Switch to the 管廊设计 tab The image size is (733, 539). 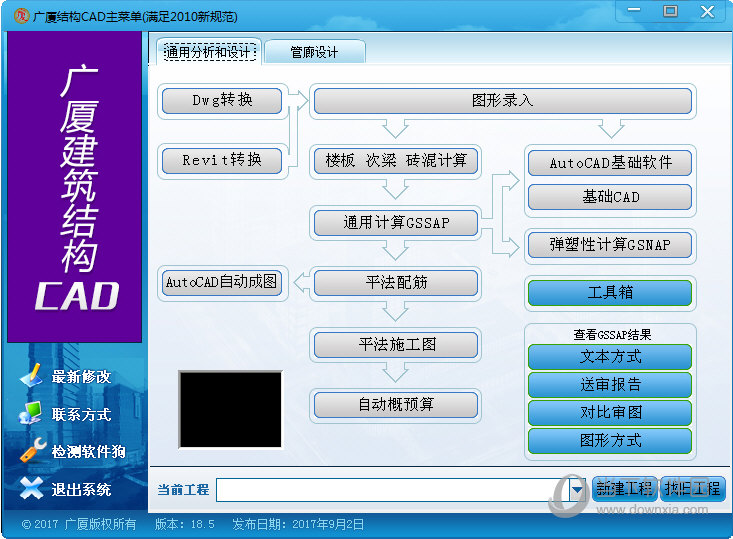pos(314,52)
